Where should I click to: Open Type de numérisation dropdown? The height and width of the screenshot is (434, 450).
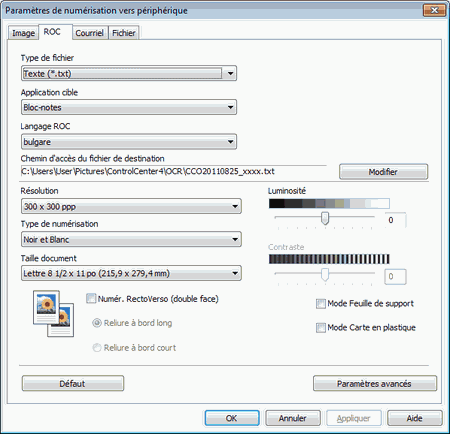tap(131, 239)
